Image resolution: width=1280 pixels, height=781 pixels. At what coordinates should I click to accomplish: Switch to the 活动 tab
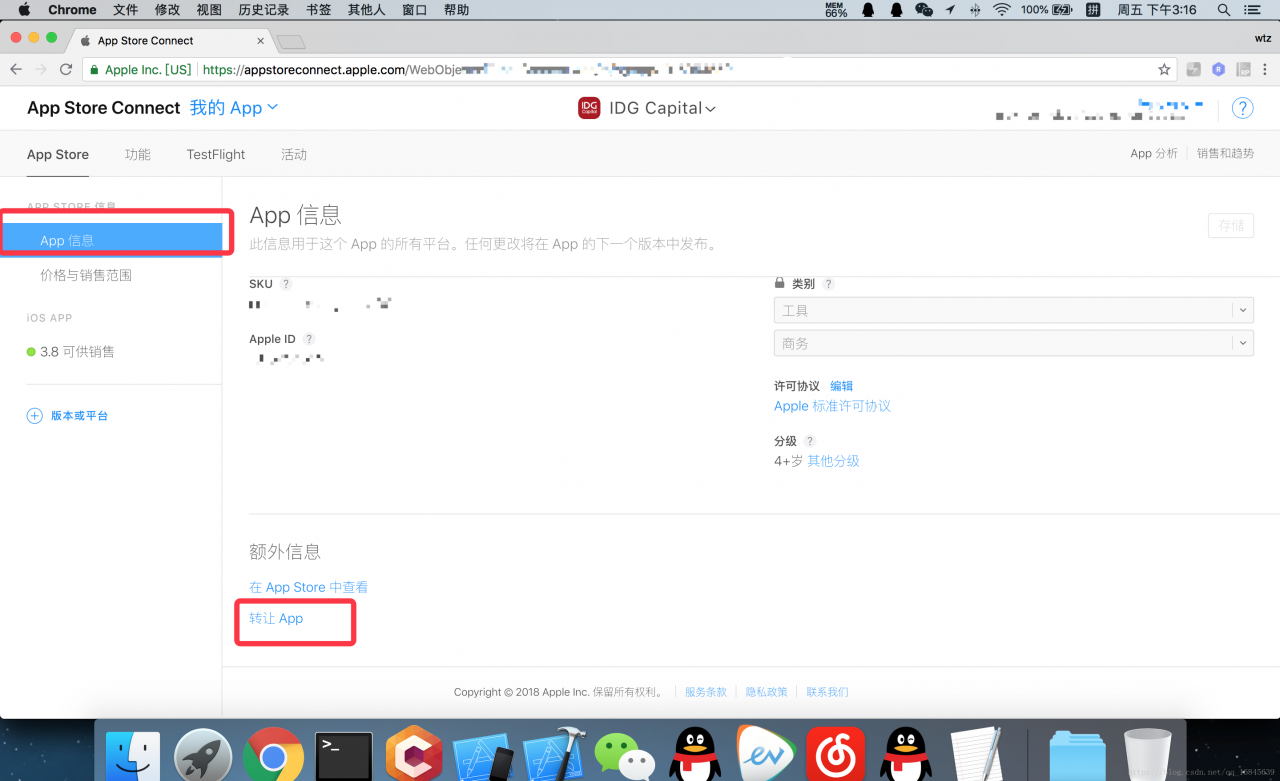294,154
